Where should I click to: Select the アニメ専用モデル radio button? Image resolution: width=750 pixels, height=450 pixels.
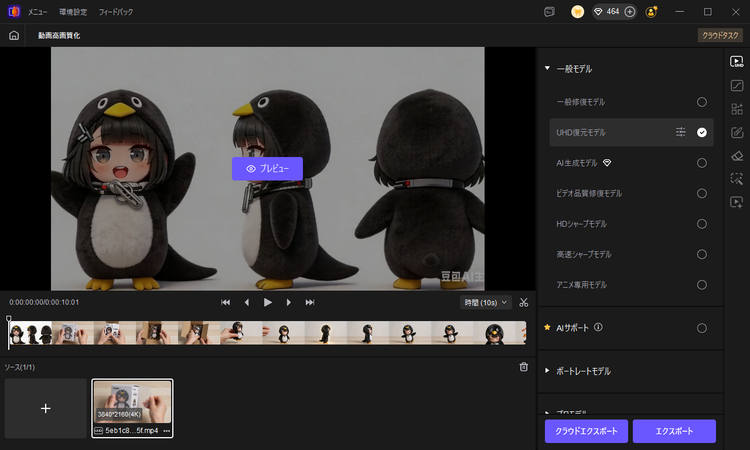click(702, 285)
